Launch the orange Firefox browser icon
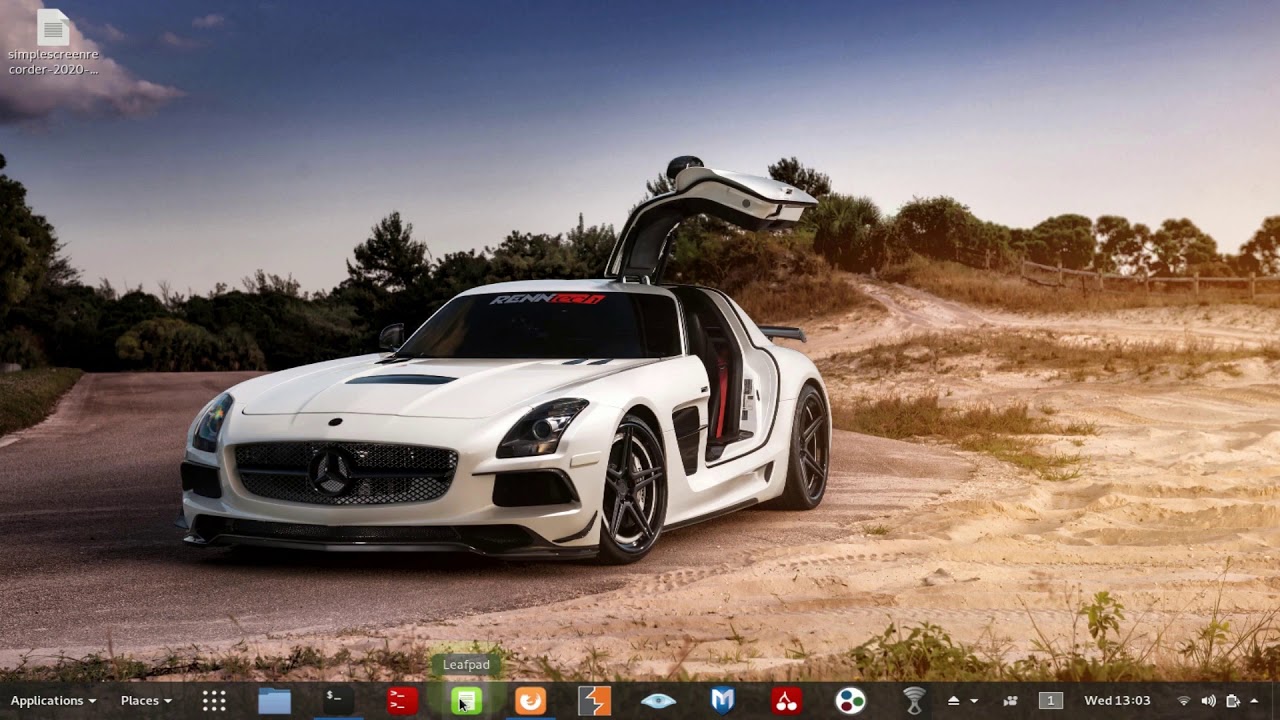The width and height of the screenshot is (1280, 720). point(530,701)
